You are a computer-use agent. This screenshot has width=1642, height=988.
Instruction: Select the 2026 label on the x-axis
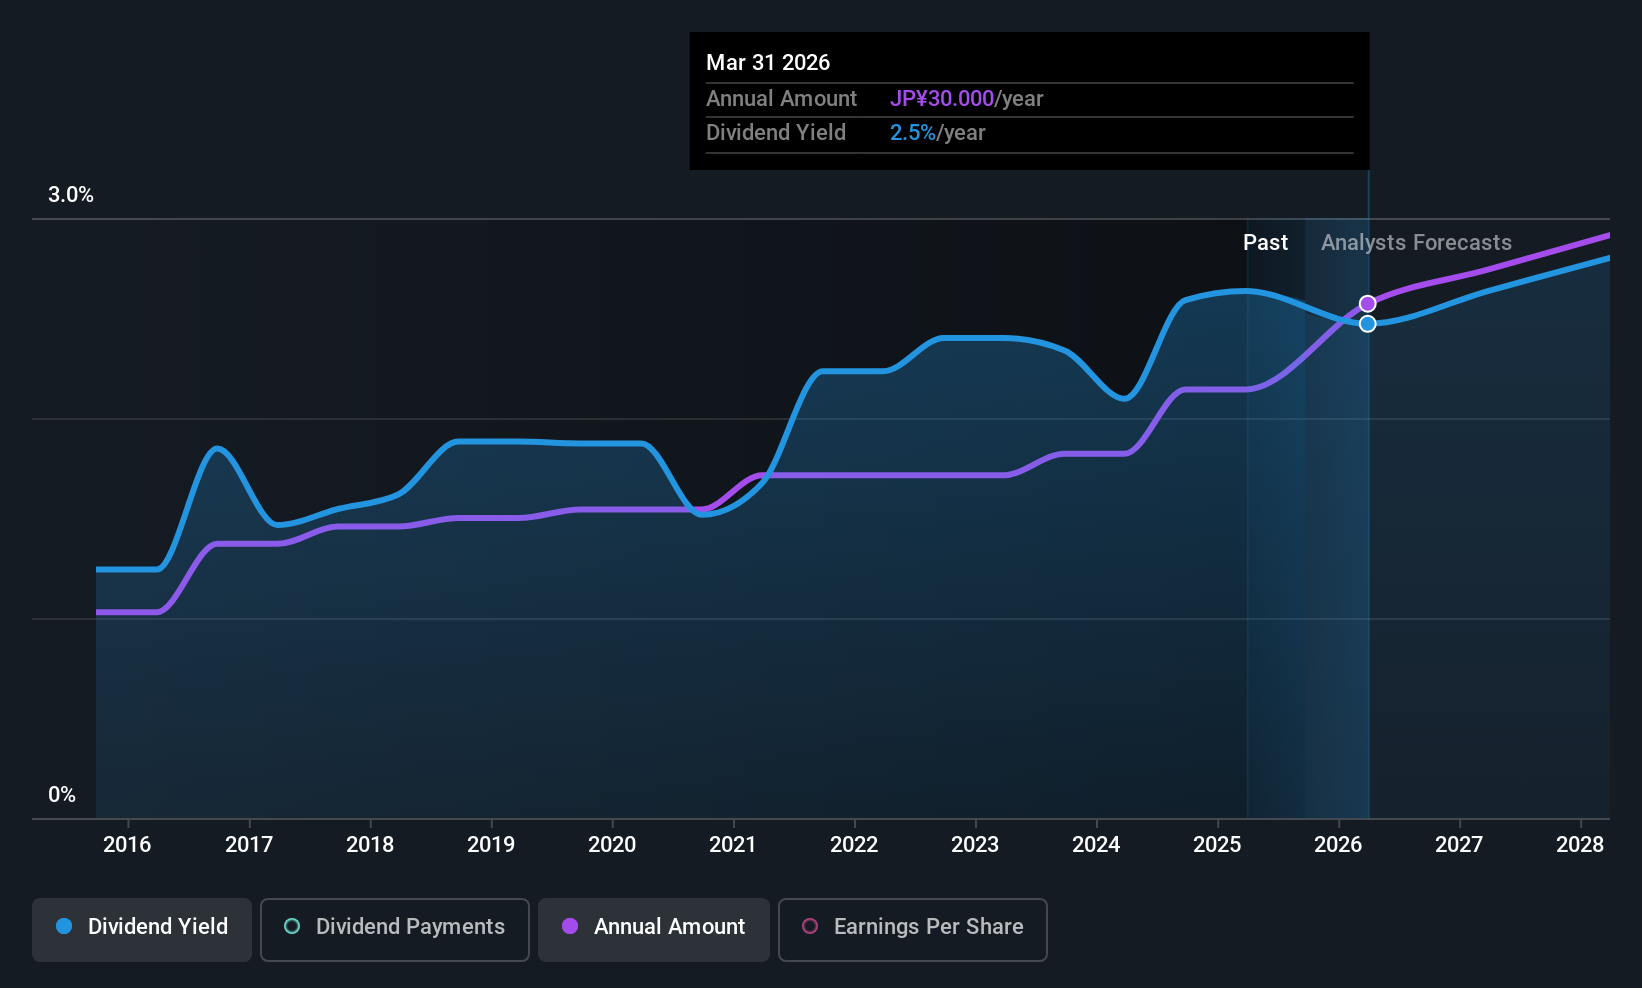click(1338, 845)
